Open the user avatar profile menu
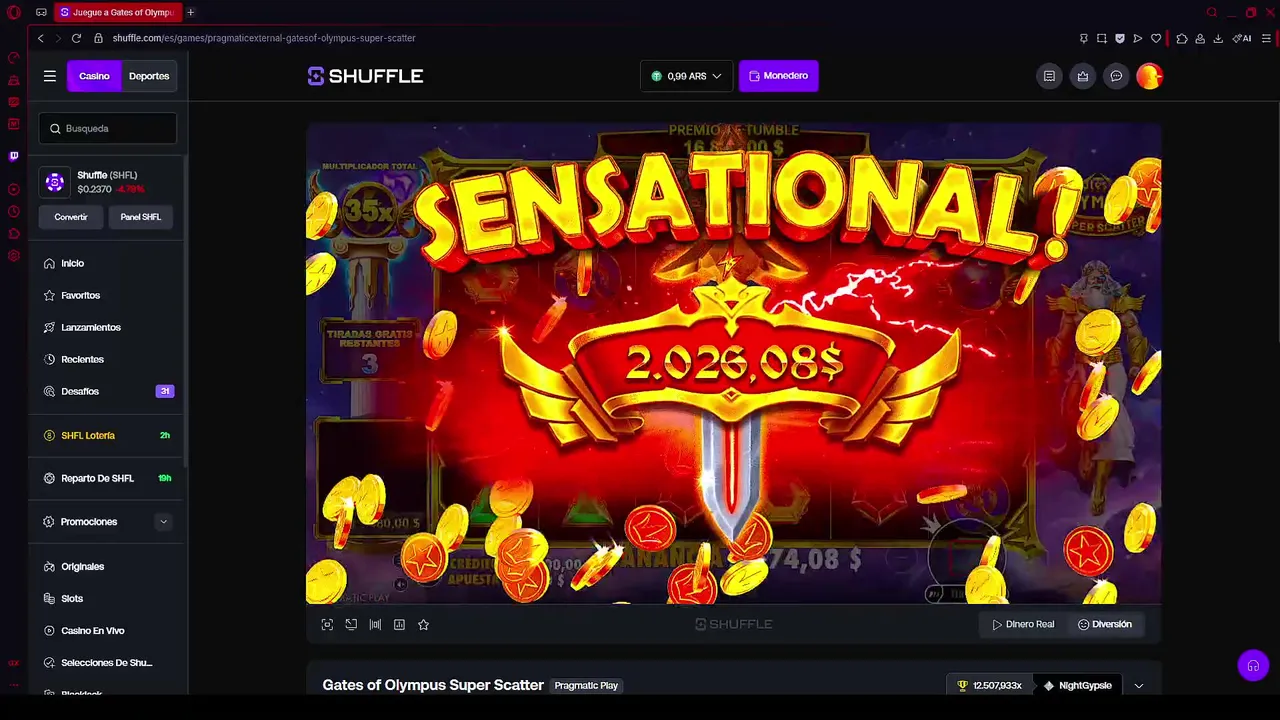This screenshot has width=1280, height=720. click(x=1149, y=76)
